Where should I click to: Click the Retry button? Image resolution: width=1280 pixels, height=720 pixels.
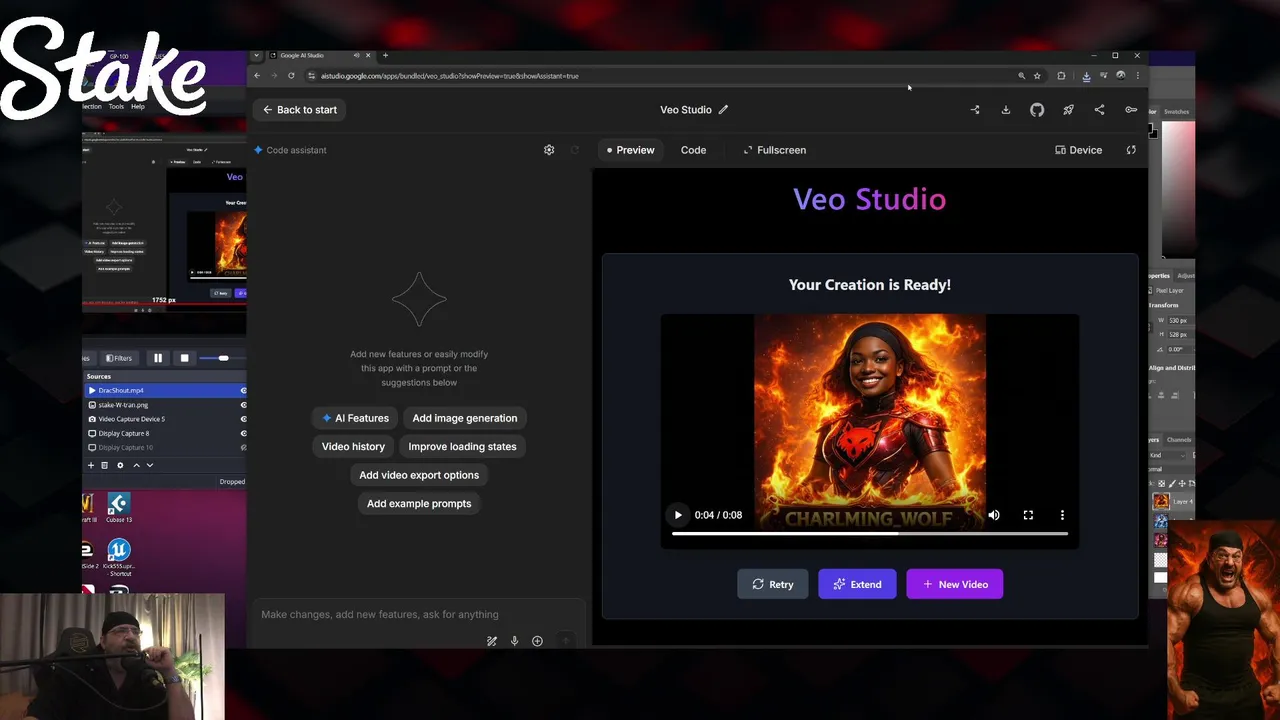(x=773, y=584)
